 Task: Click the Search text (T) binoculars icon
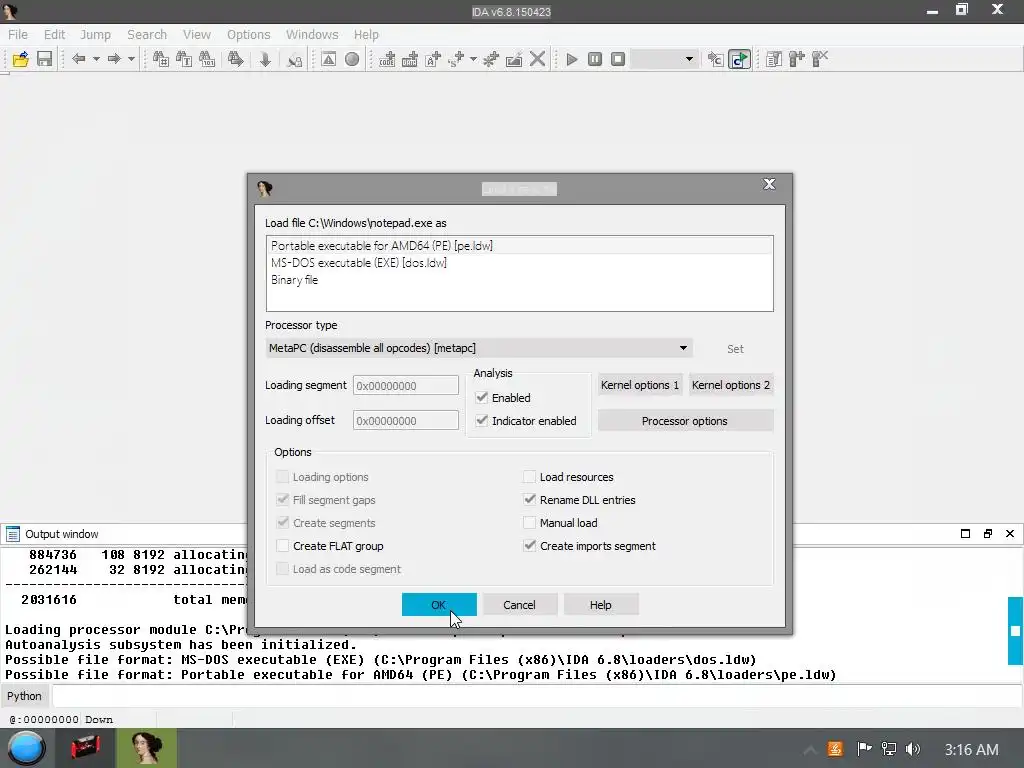[x=184, y=59]
